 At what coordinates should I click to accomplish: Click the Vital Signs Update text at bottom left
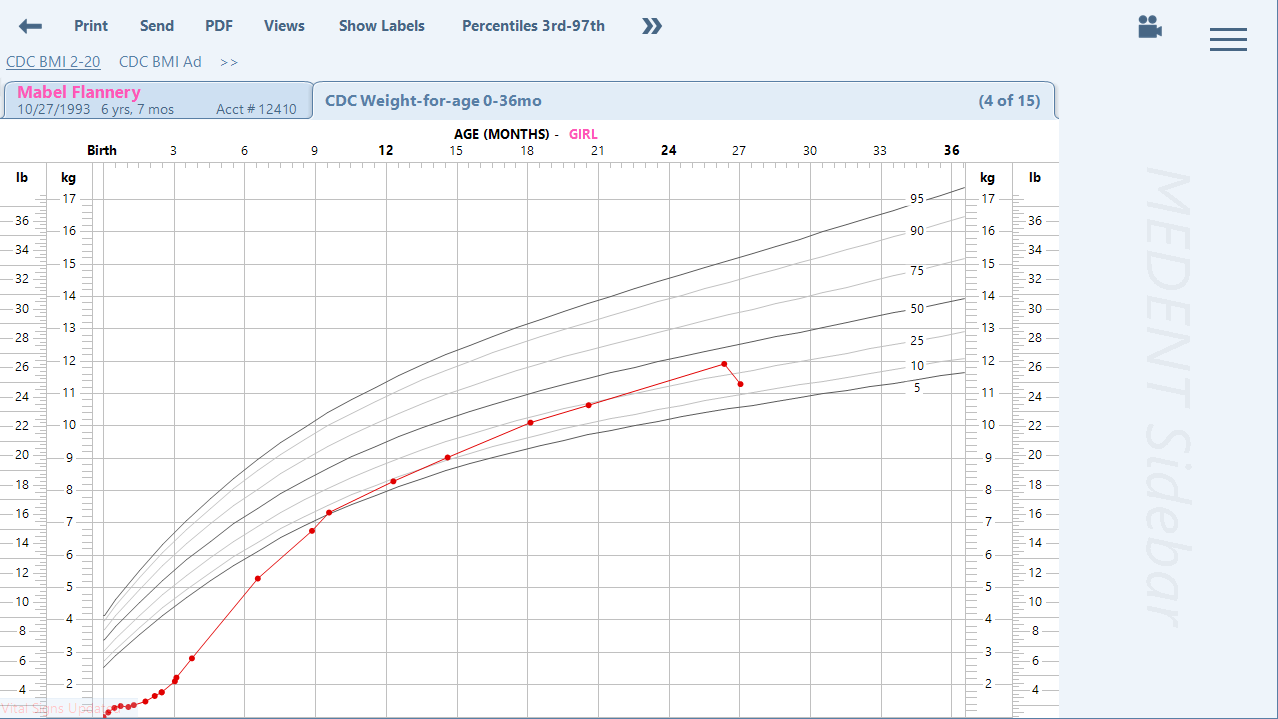coord(50,708)
